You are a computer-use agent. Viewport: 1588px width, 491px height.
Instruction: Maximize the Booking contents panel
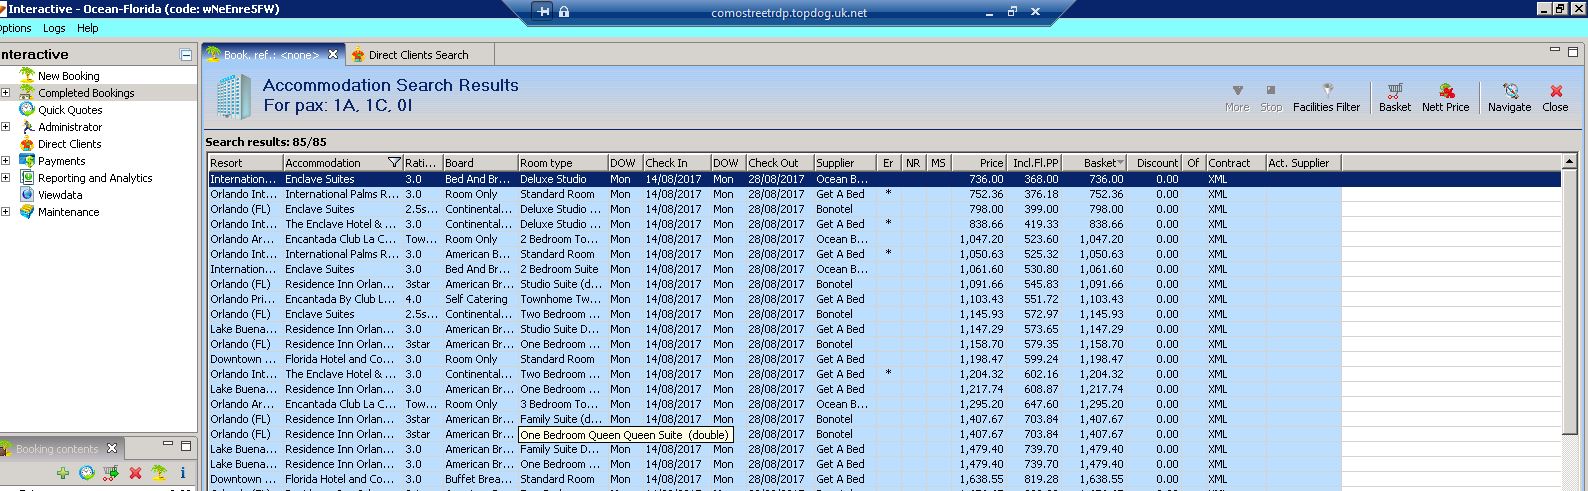185,446
